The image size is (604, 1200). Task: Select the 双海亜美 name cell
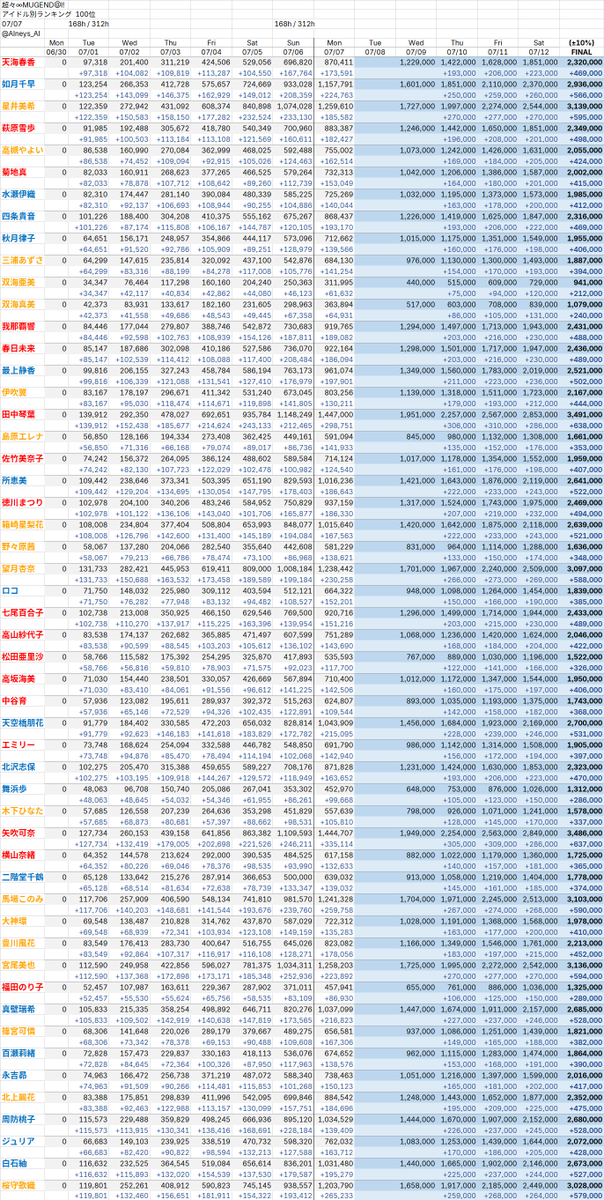tap(21, 280)
